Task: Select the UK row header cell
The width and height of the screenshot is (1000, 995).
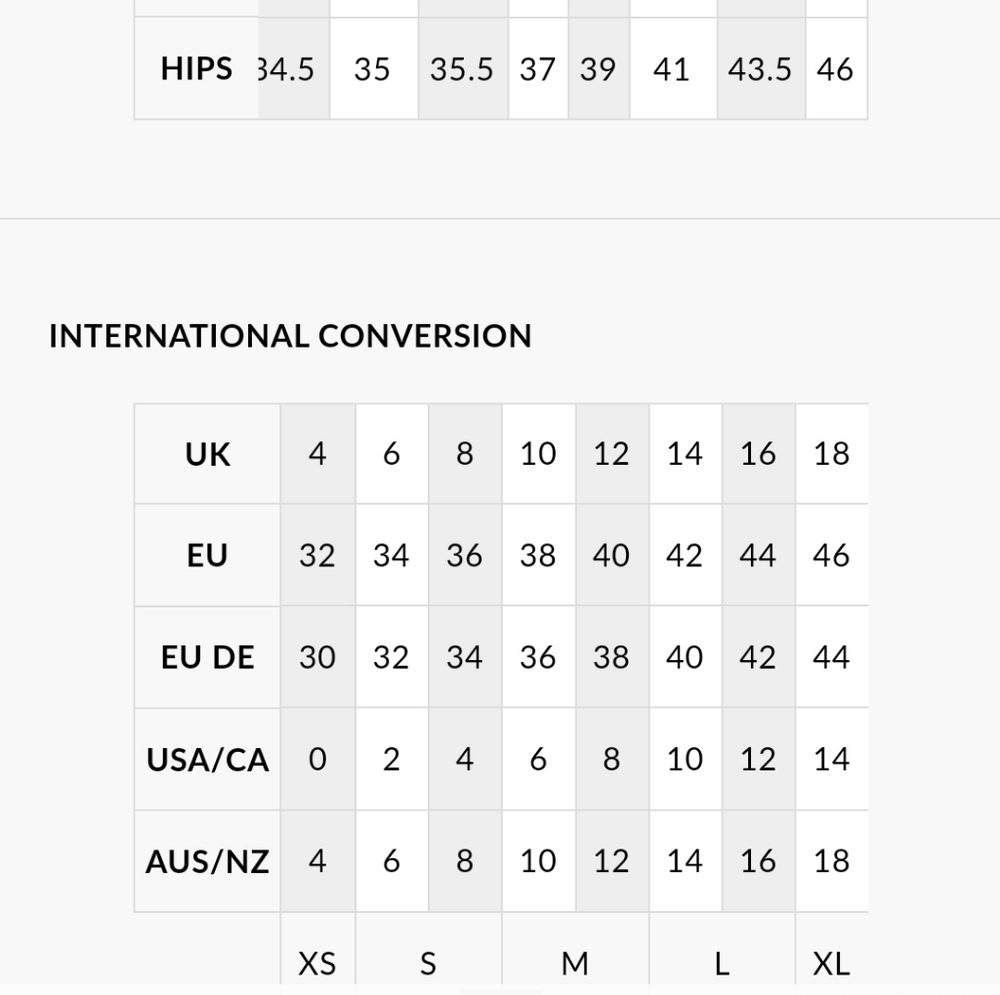Action: pyautogui.click(x=208, y=454)
